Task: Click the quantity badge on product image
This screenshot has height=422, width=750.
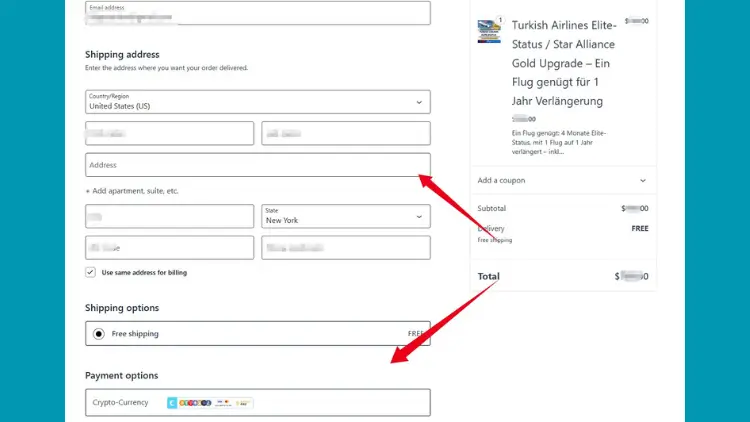Action: pos(500,18)
